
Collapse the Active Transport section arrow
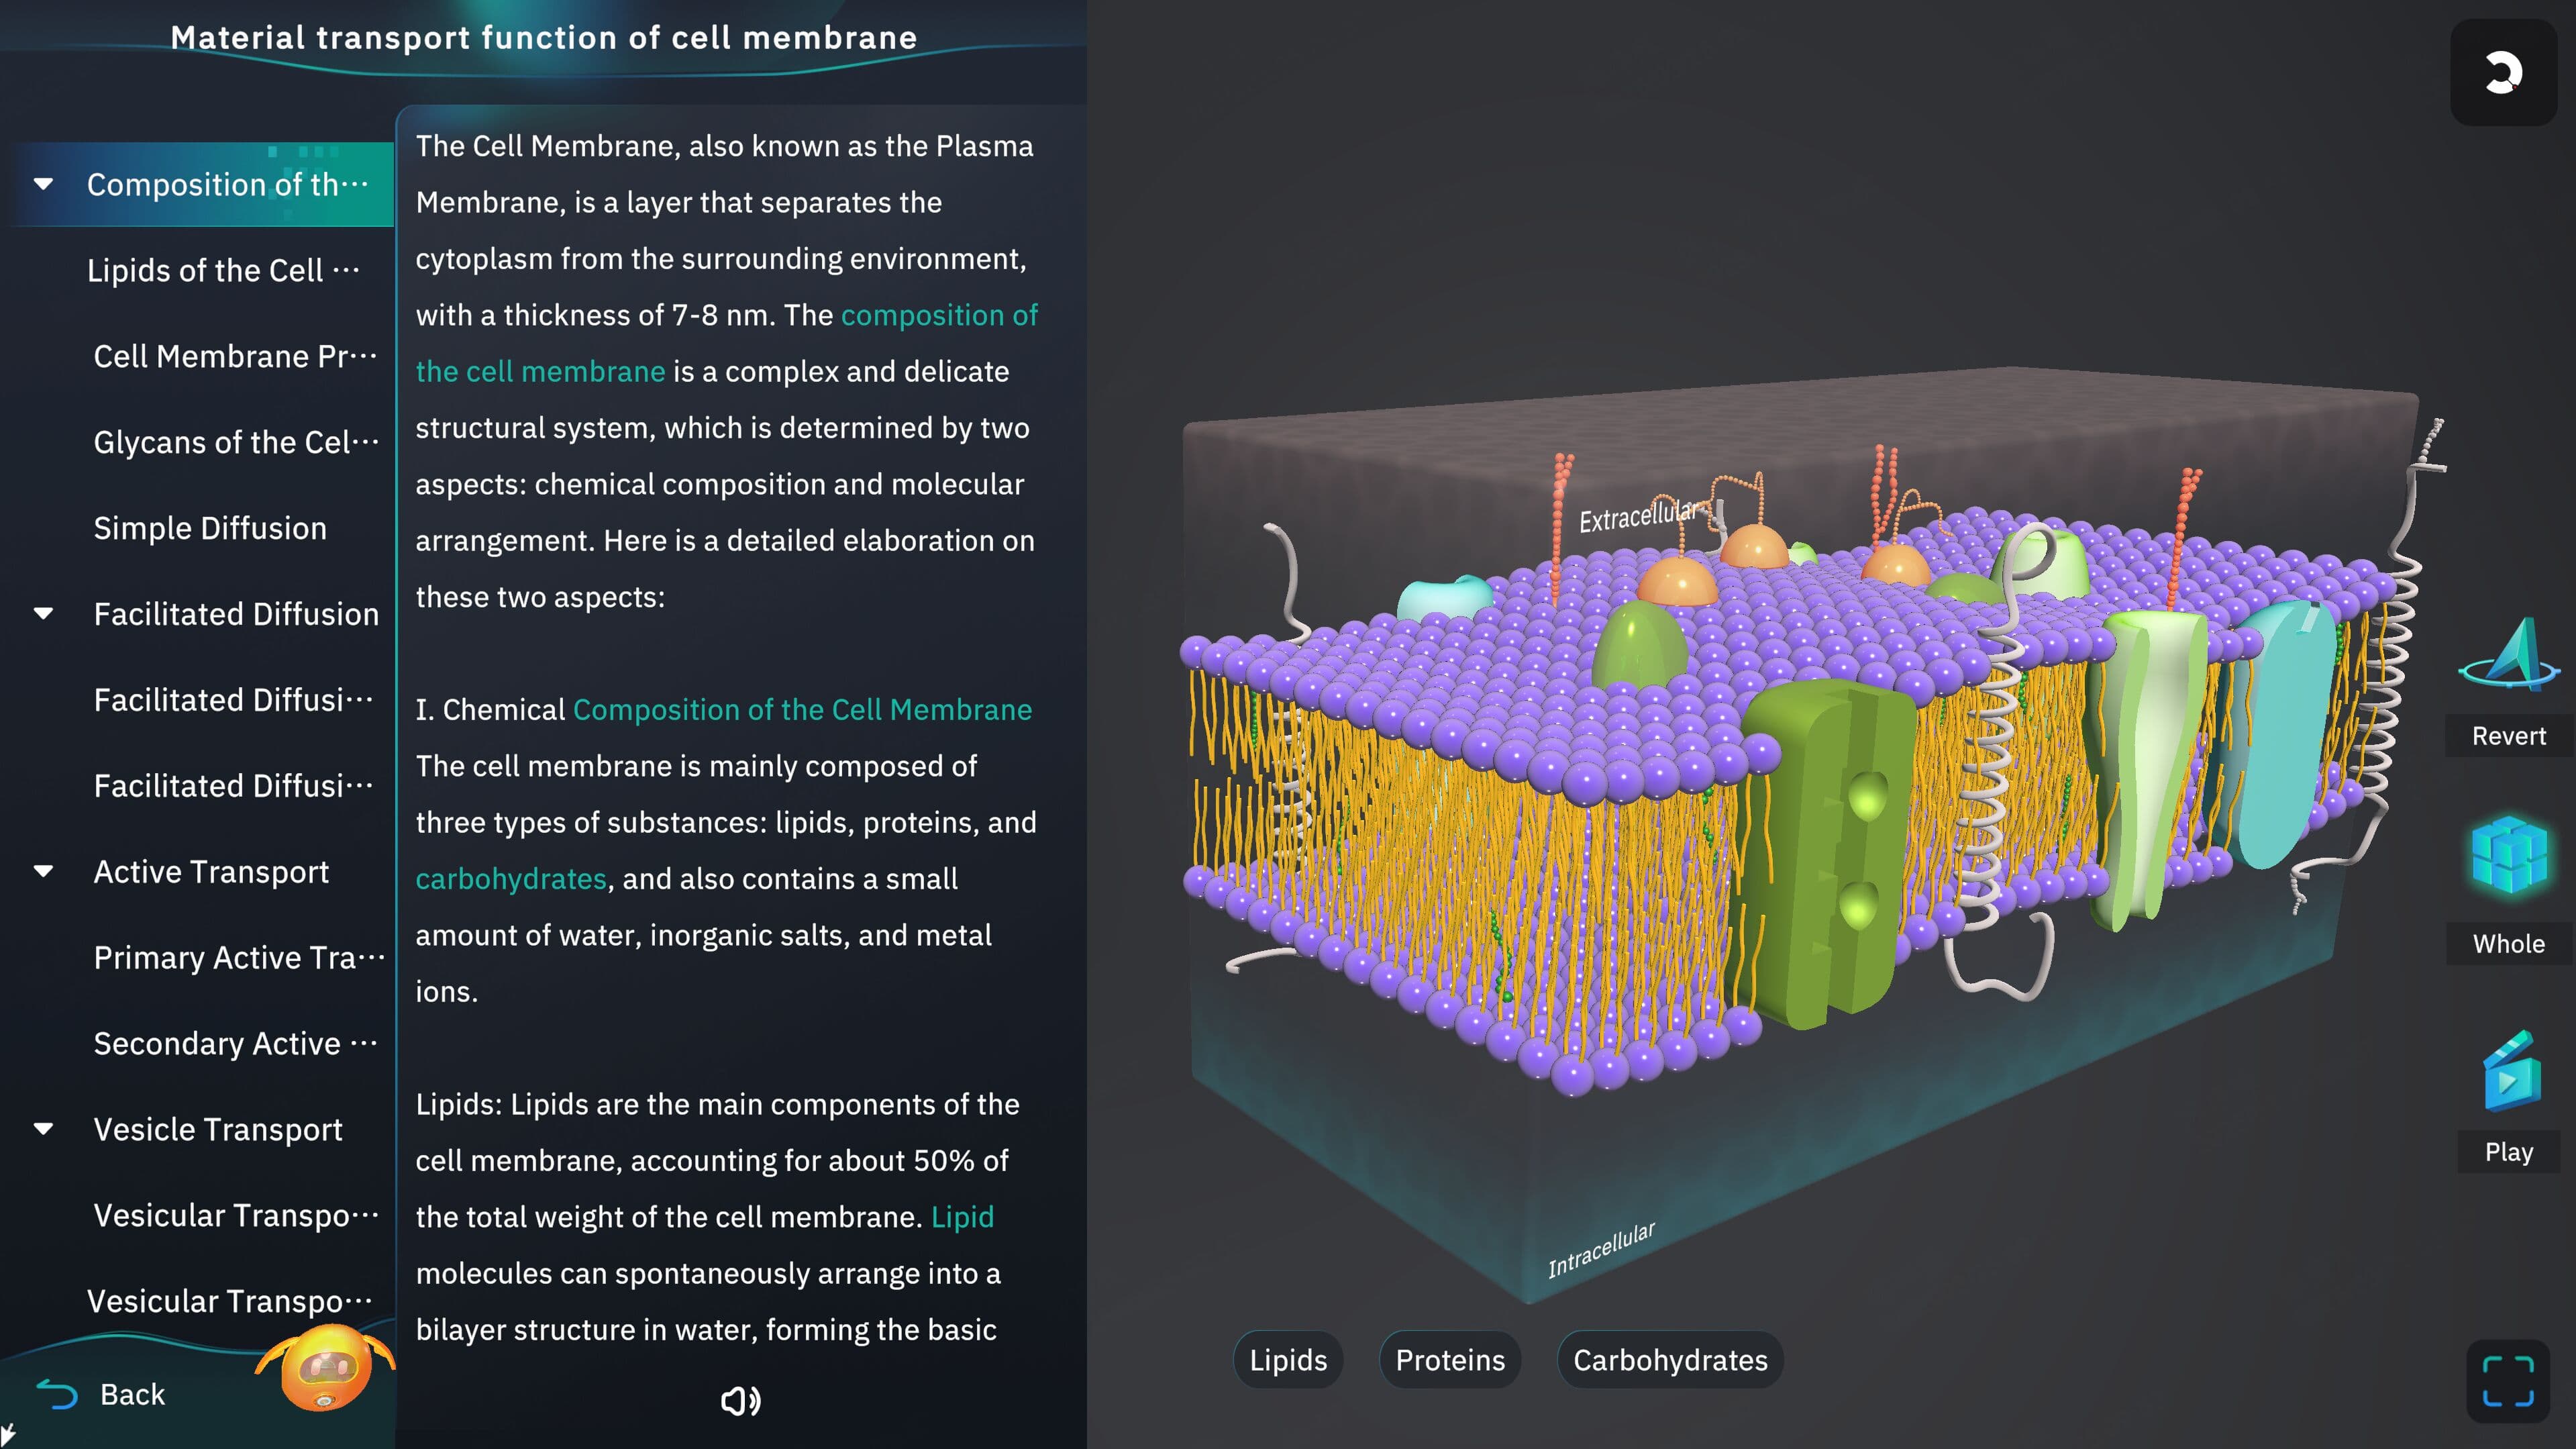pyautogui.click(x=43, y=872)
